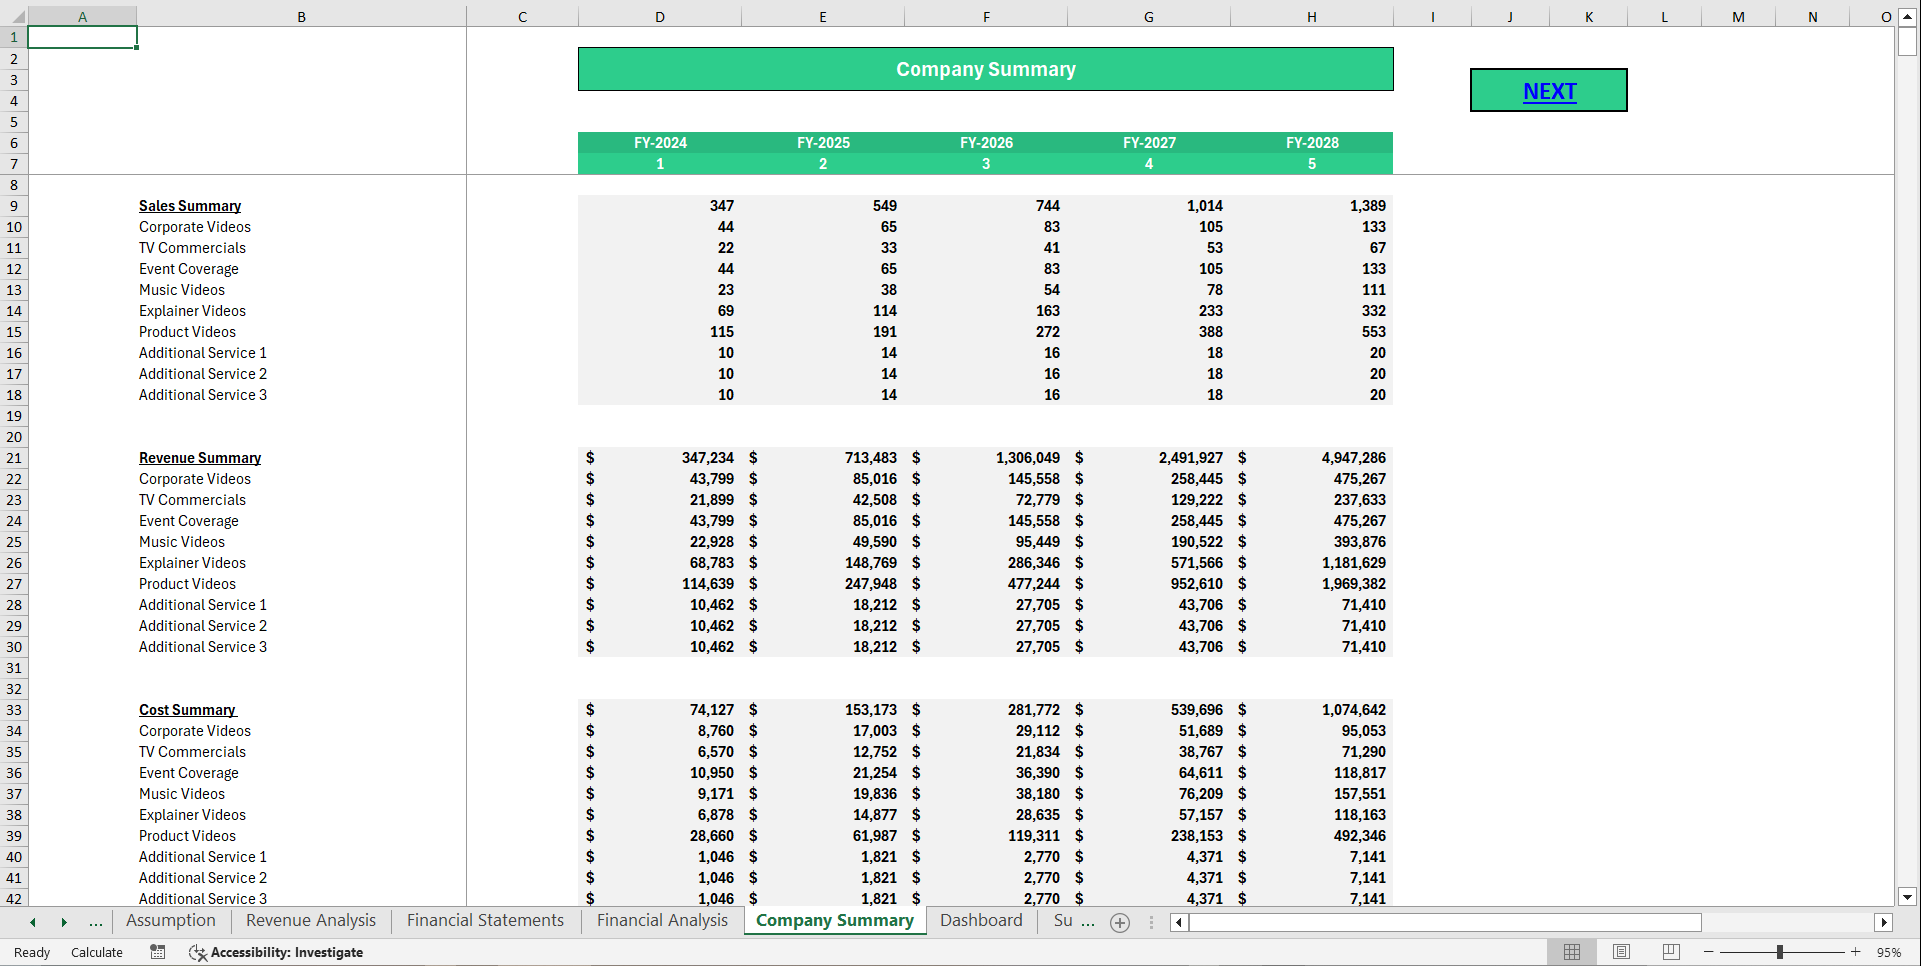Select the Revenue Analysis sheet
Image resolution: width=1921 pixels, height=966 pixels.
pyautogui.click(x=310, y=920)
